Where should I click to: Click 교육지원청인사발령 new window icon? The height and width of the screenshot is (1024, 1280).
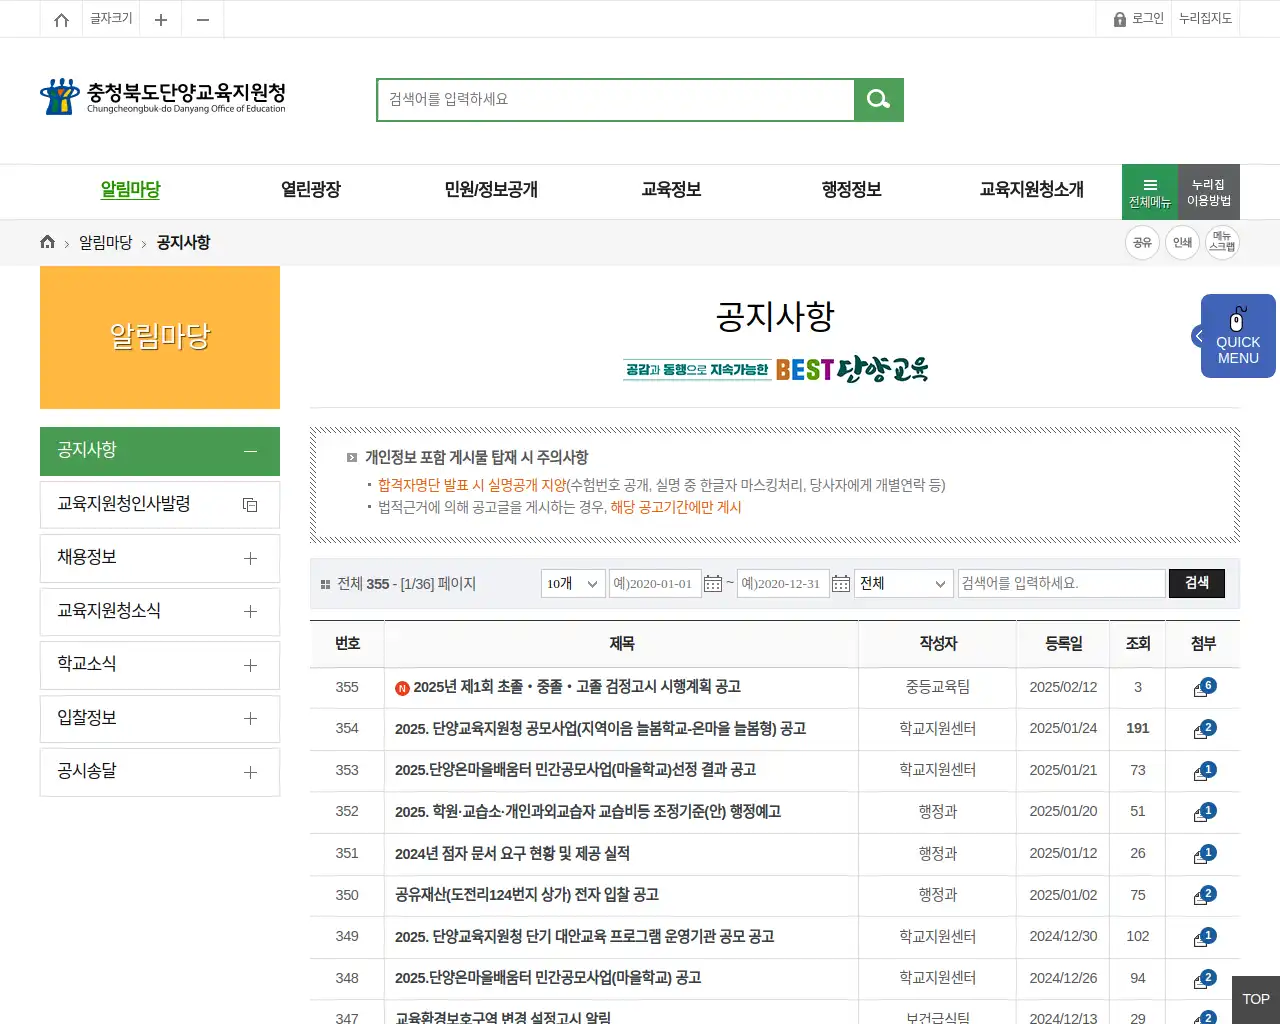click(x=250, y=505)
